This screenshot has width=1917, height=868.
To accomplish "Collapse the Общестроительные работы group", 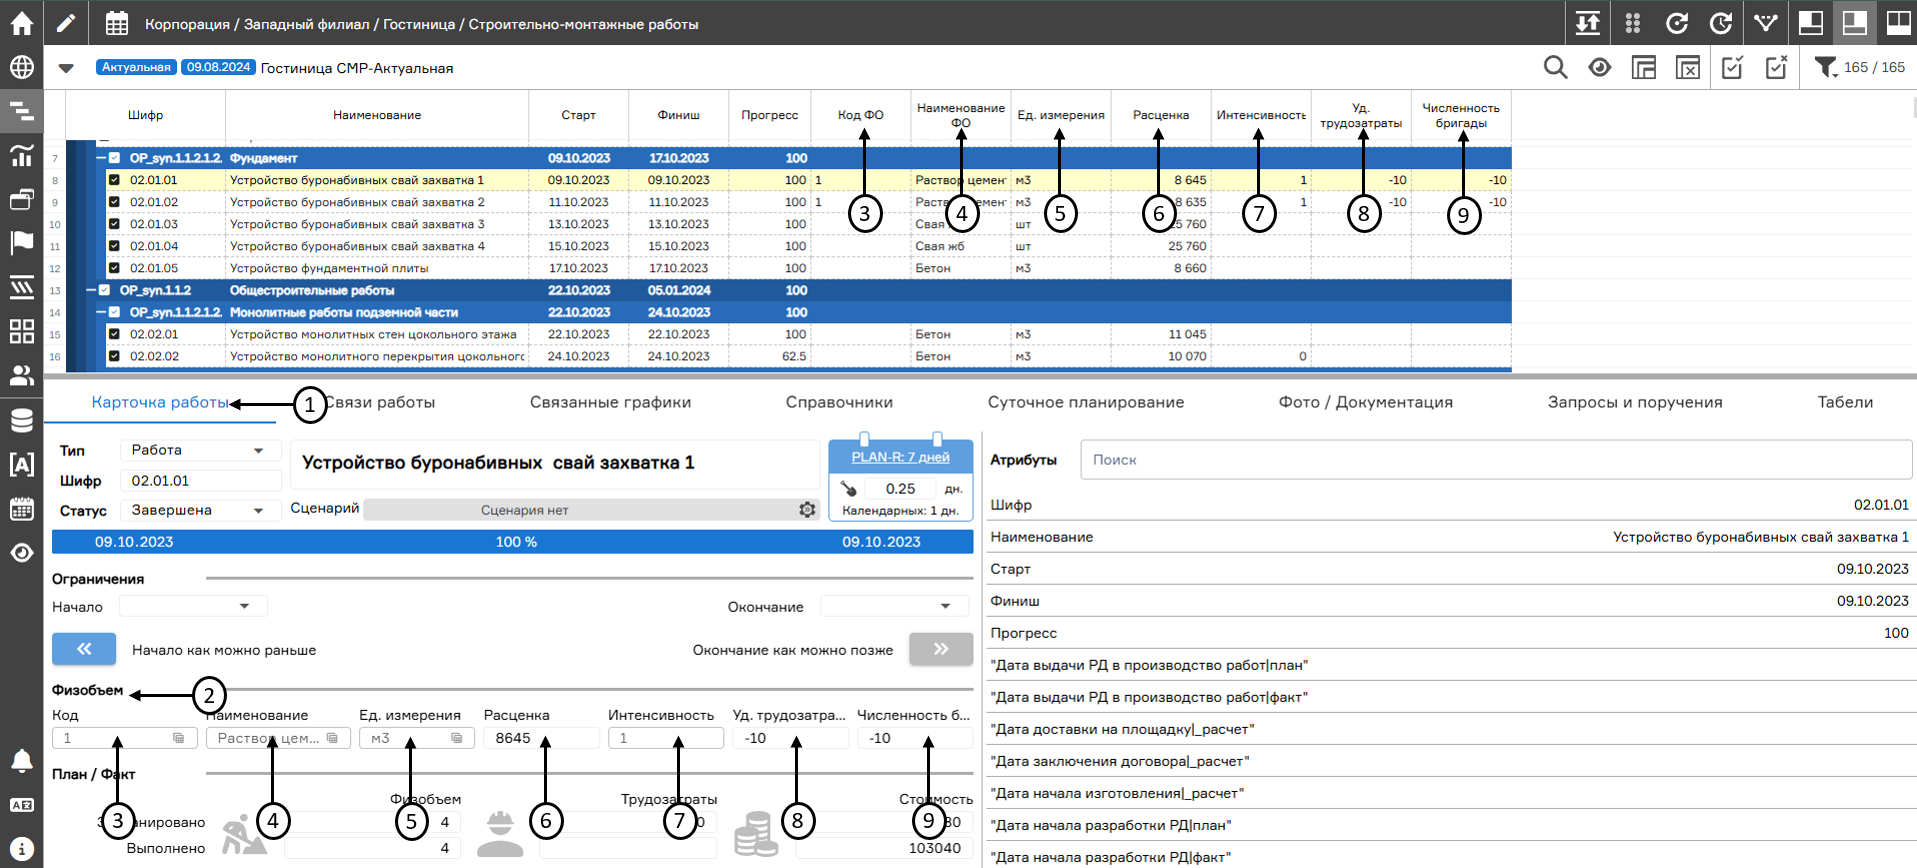I will tap(91, 290).
